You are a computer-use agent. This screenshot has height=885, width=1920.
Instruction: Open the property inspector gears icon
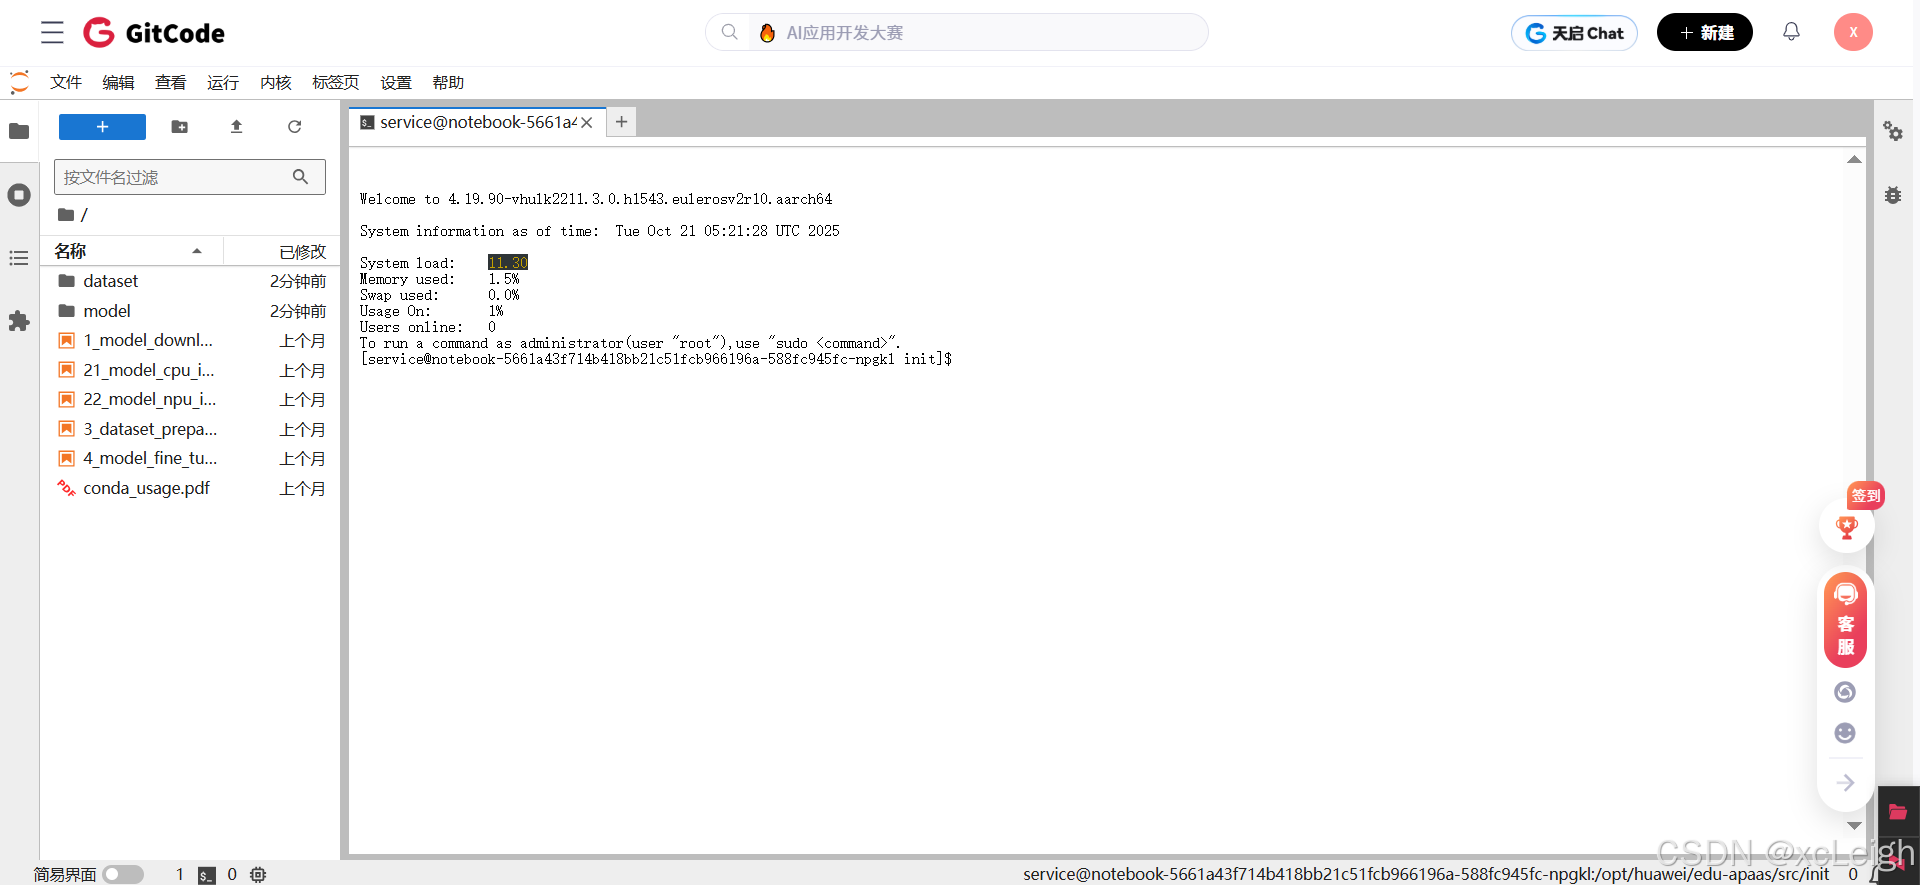(x=1893, y=131)
